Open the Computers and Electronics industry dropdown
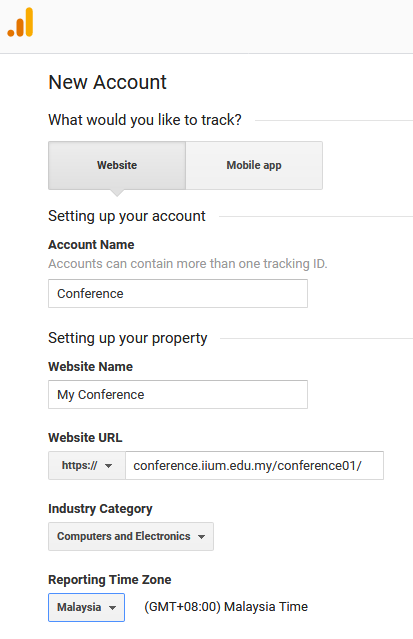Viewport: 413px width, 639px height. pos(131,536)
